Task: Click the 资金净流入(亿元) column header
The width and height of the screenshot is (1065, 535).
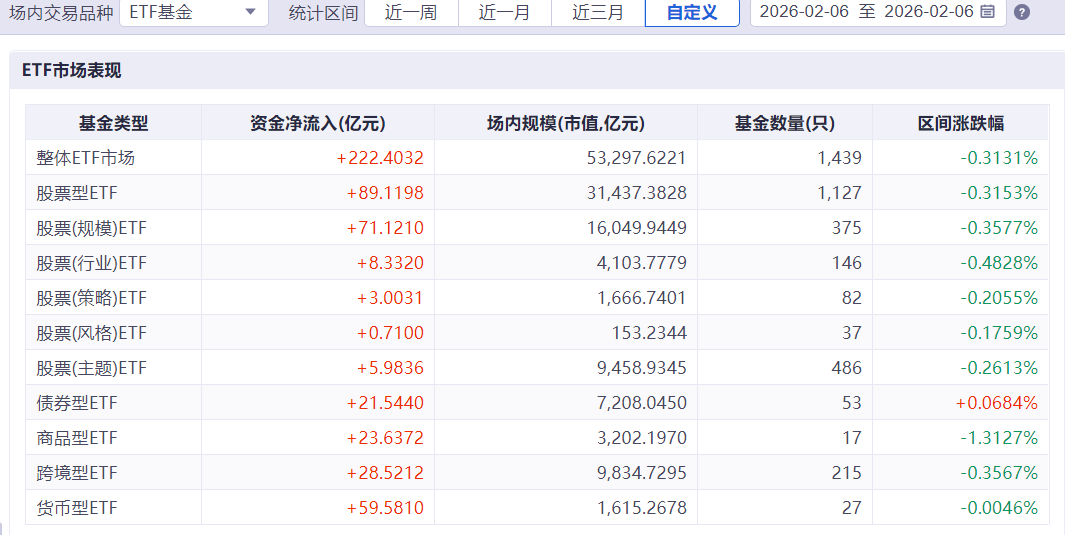Action: pos(318,123)
